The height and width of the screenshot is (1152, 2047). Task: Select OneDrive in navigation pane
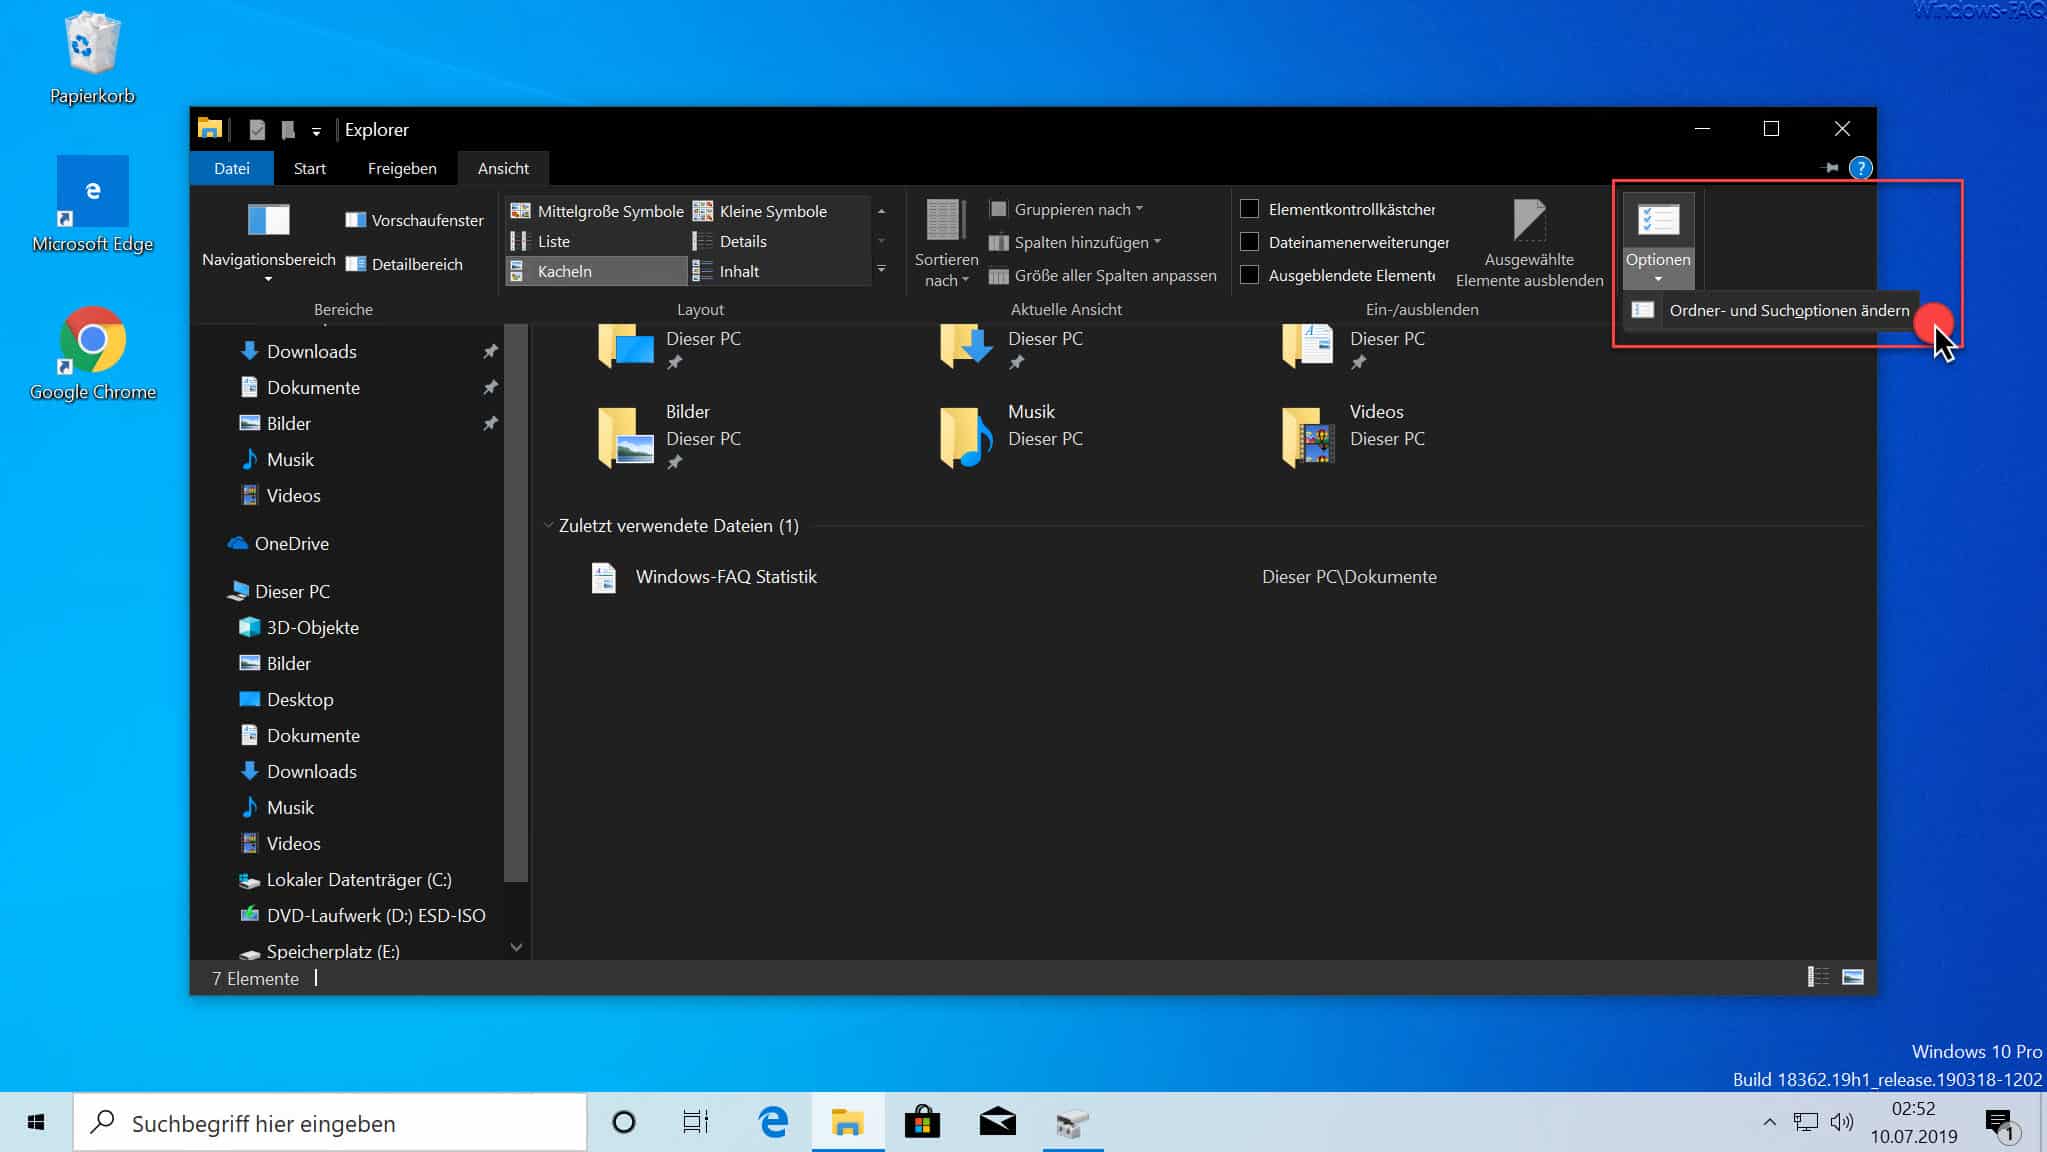tap(291, 543)
